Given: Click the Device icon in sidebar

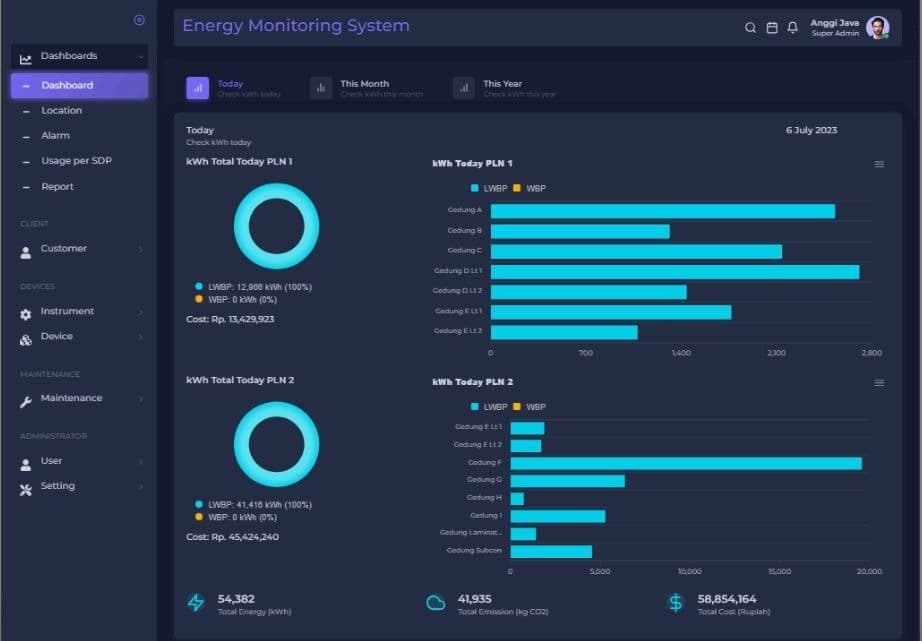Looking at the screenshot, I should 25,340.
